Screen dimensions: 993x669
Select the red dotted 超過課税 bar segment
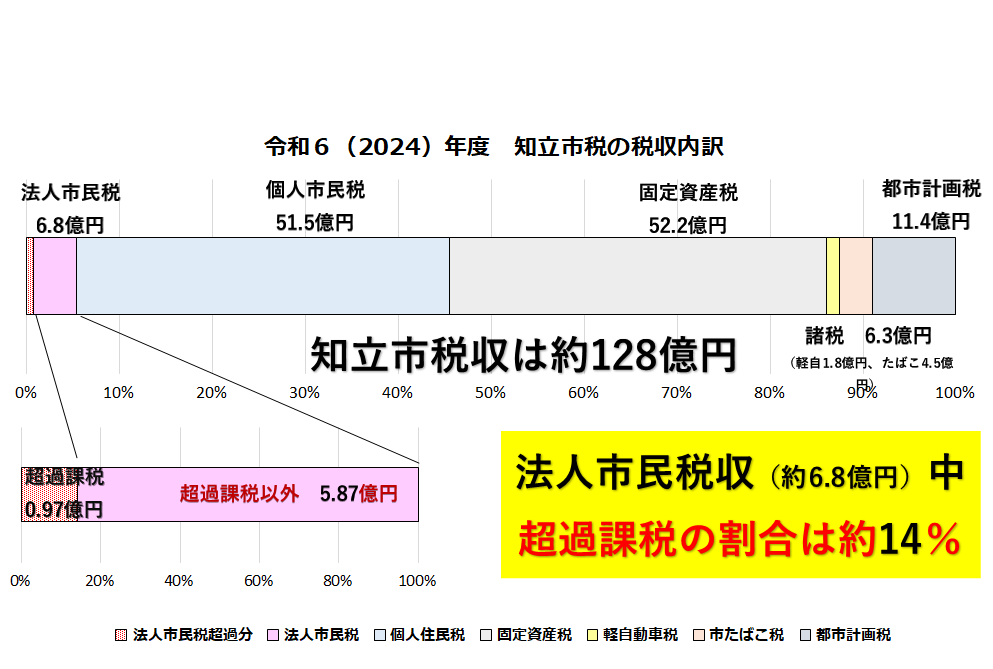(49, 494)
